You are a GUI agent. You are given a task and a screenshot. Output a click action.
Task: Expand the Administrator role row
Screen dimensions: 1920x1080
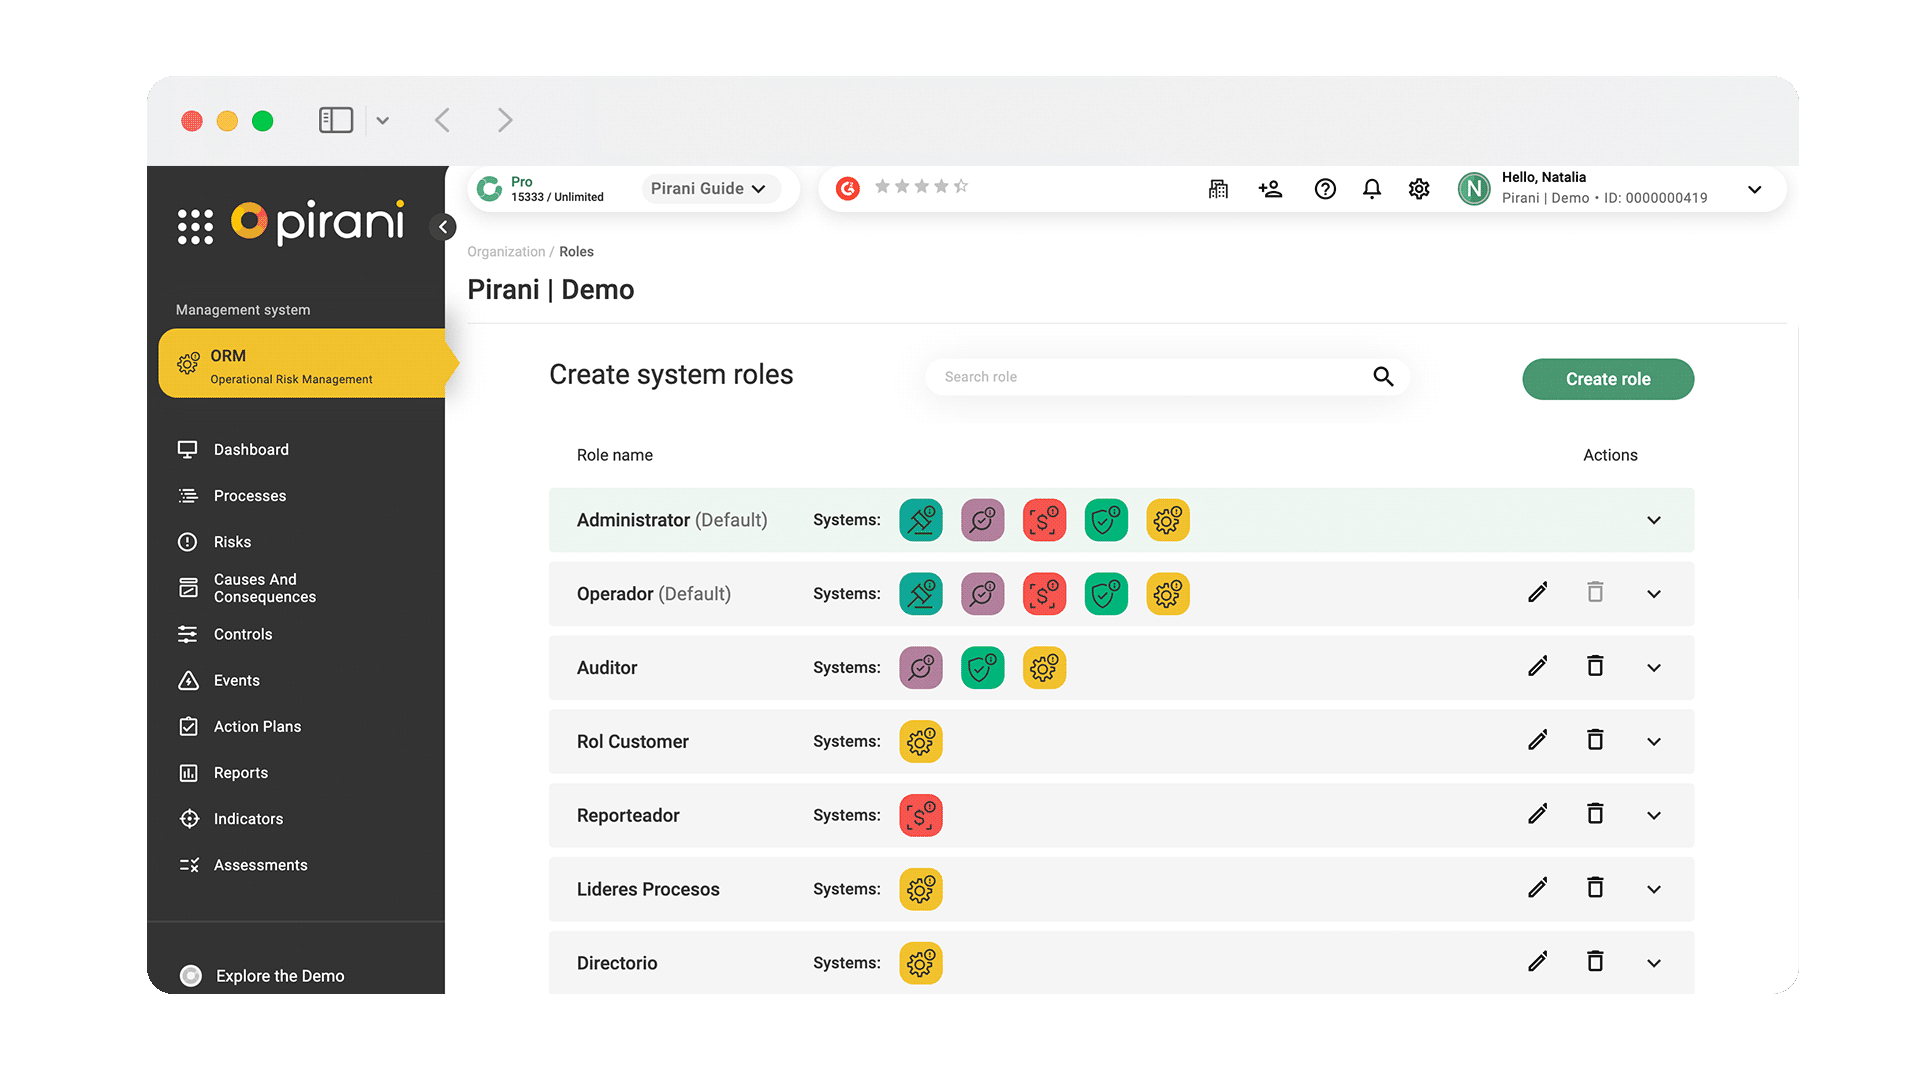point(1654,520)
